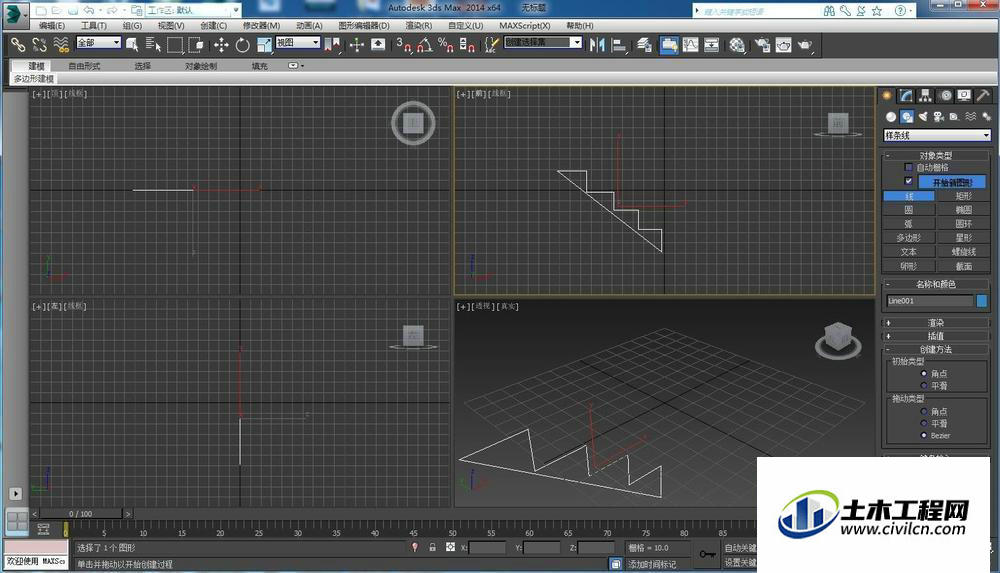Choose the Rectangular Selection Region tool

point(175,45)
